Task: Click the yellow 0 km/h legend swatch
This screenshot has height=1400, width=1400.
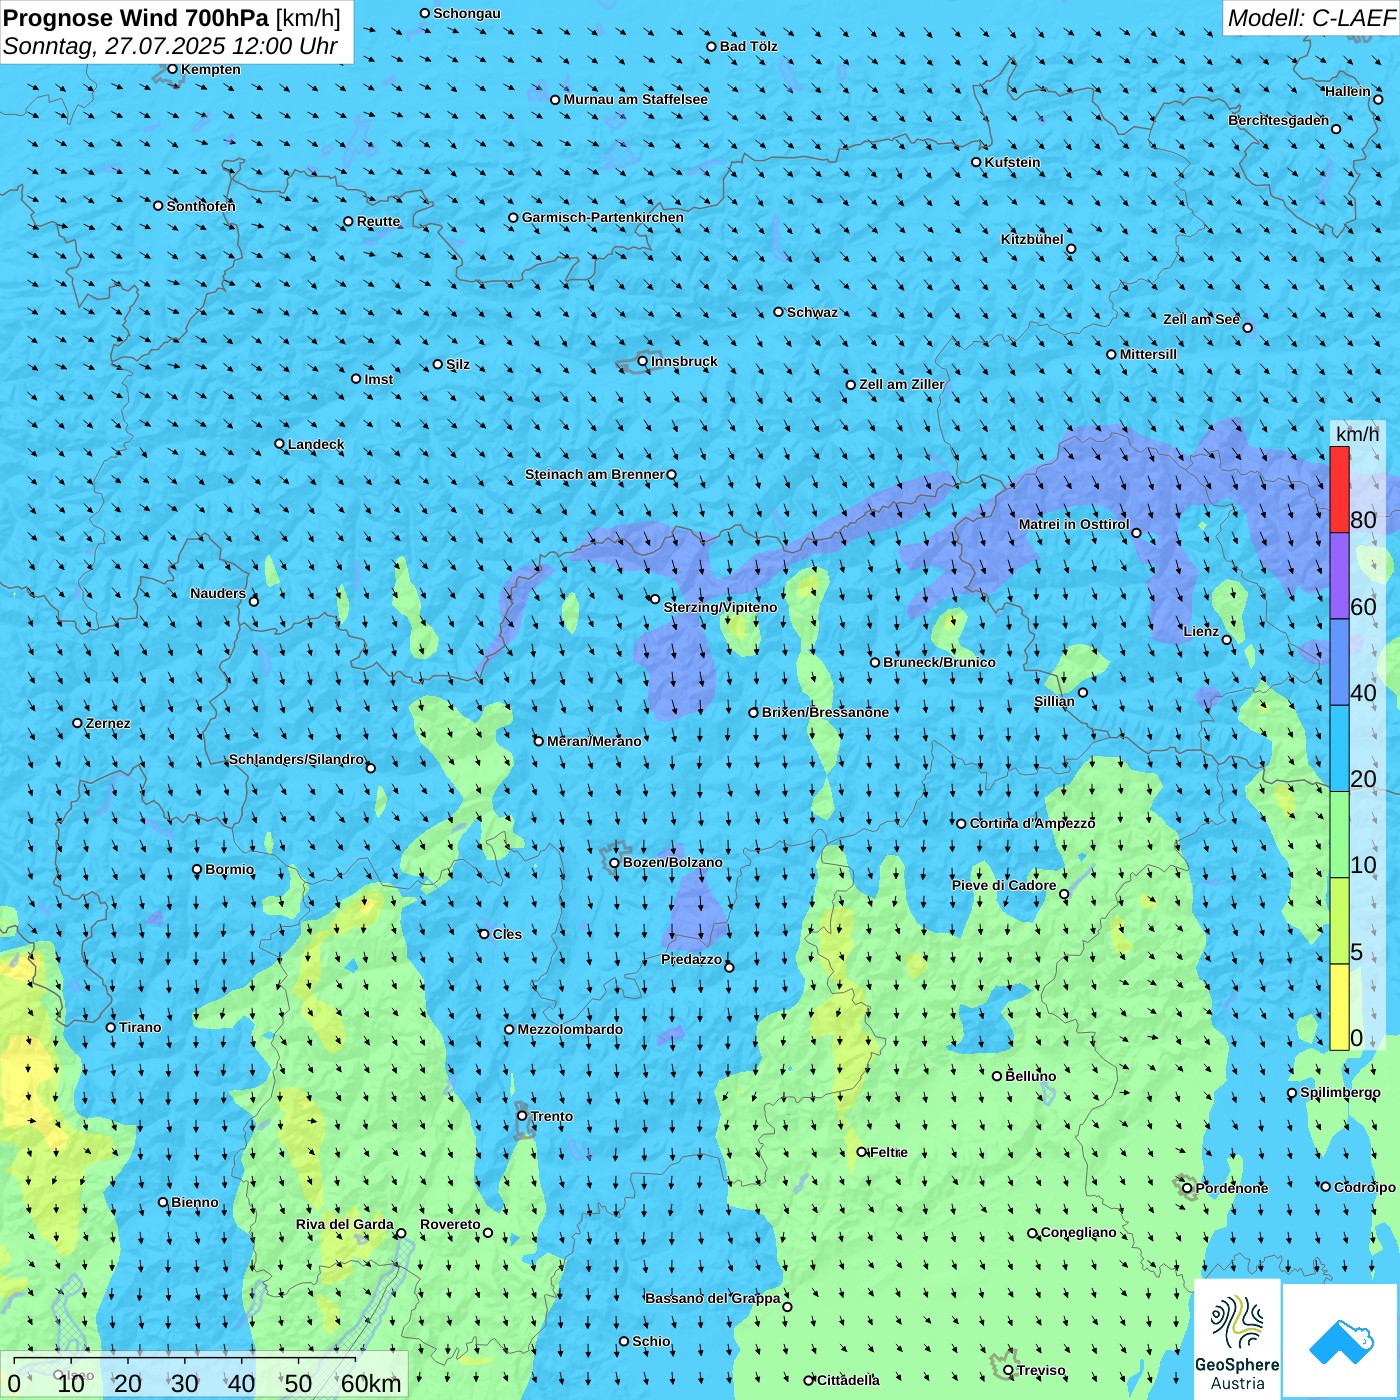Action: tap(1339, 1007)
